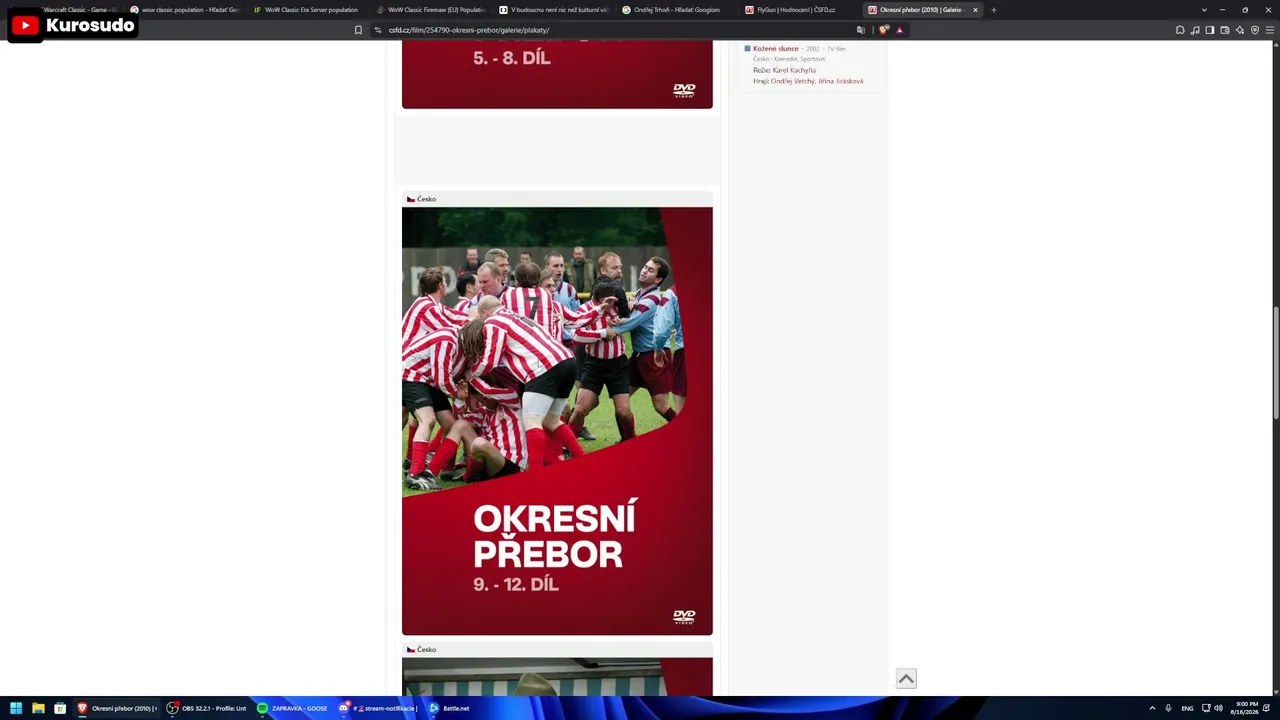Open the clock and date in taskbar
The image size is (1280, 720).
[x=1246, y=708]
